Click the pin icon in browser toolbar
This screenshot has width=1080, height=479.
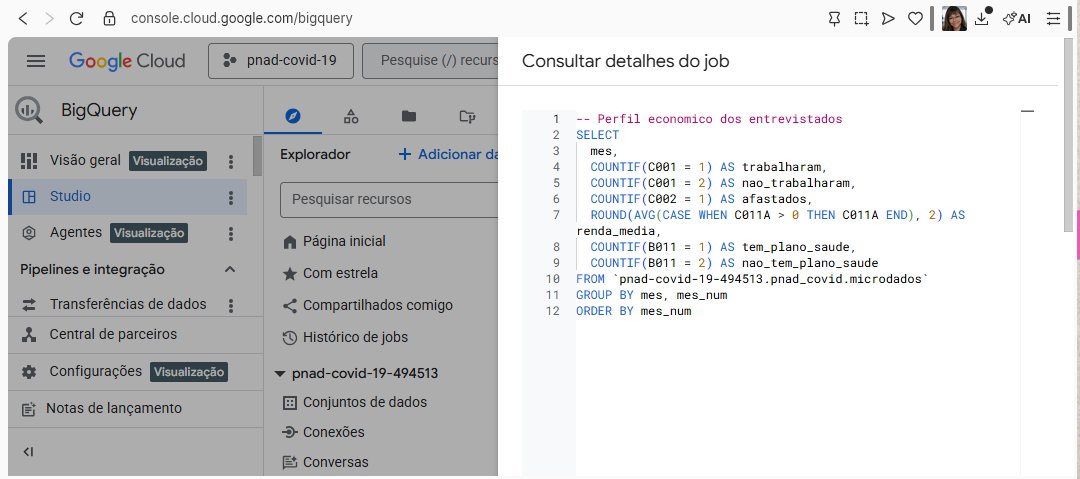point(834,19)
